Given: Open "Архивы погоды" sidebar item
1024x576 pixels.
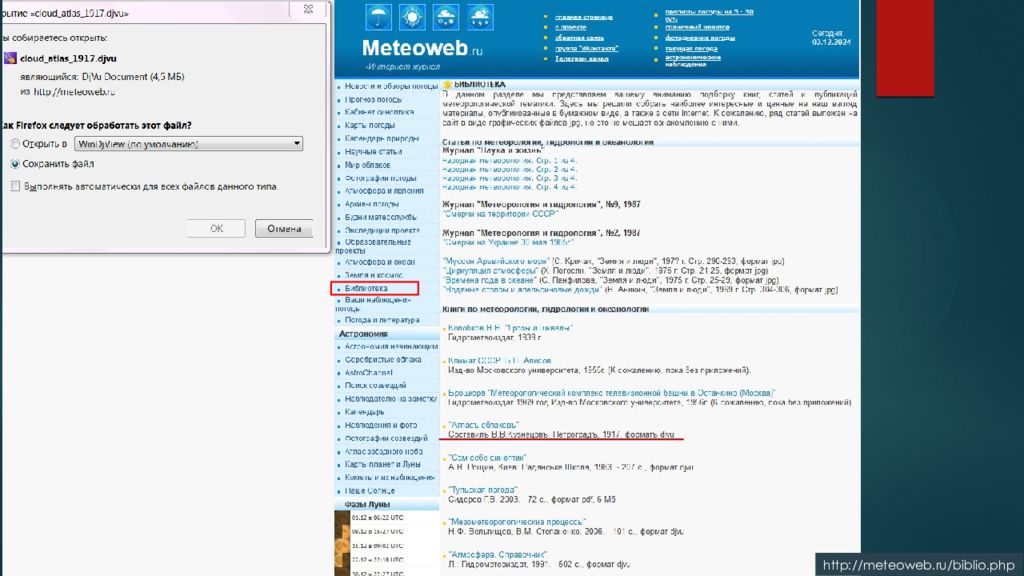Looking at the screenshot, I should point(372,204).
